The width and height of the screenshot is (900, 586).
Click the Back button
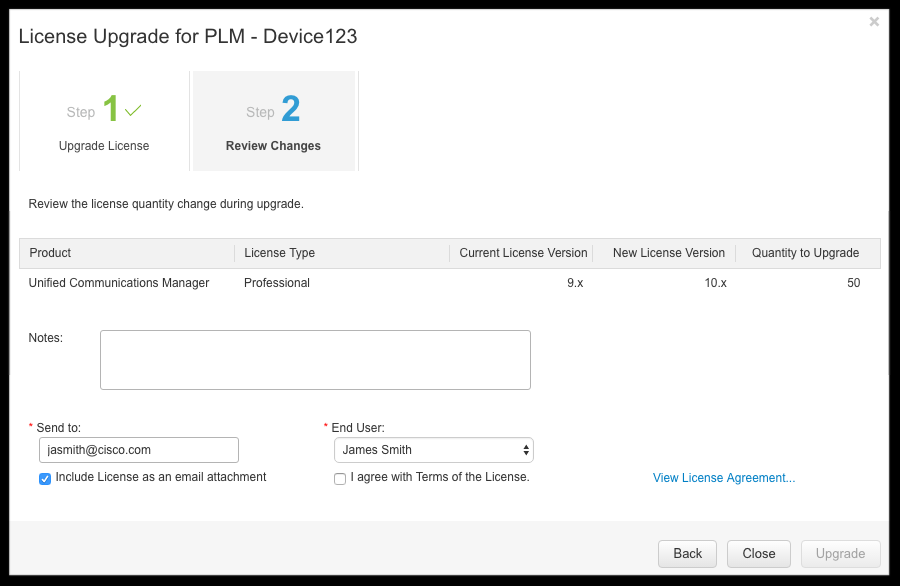tap(687, 554)
